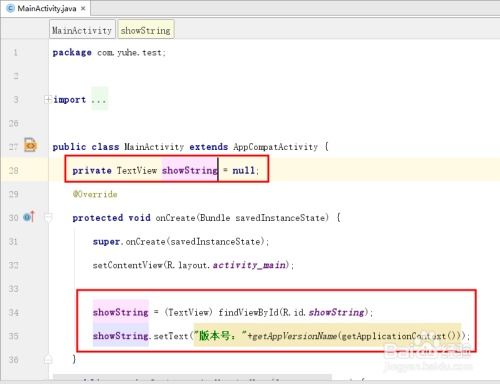Click the showString field on line 28

[x=190, y=170]
